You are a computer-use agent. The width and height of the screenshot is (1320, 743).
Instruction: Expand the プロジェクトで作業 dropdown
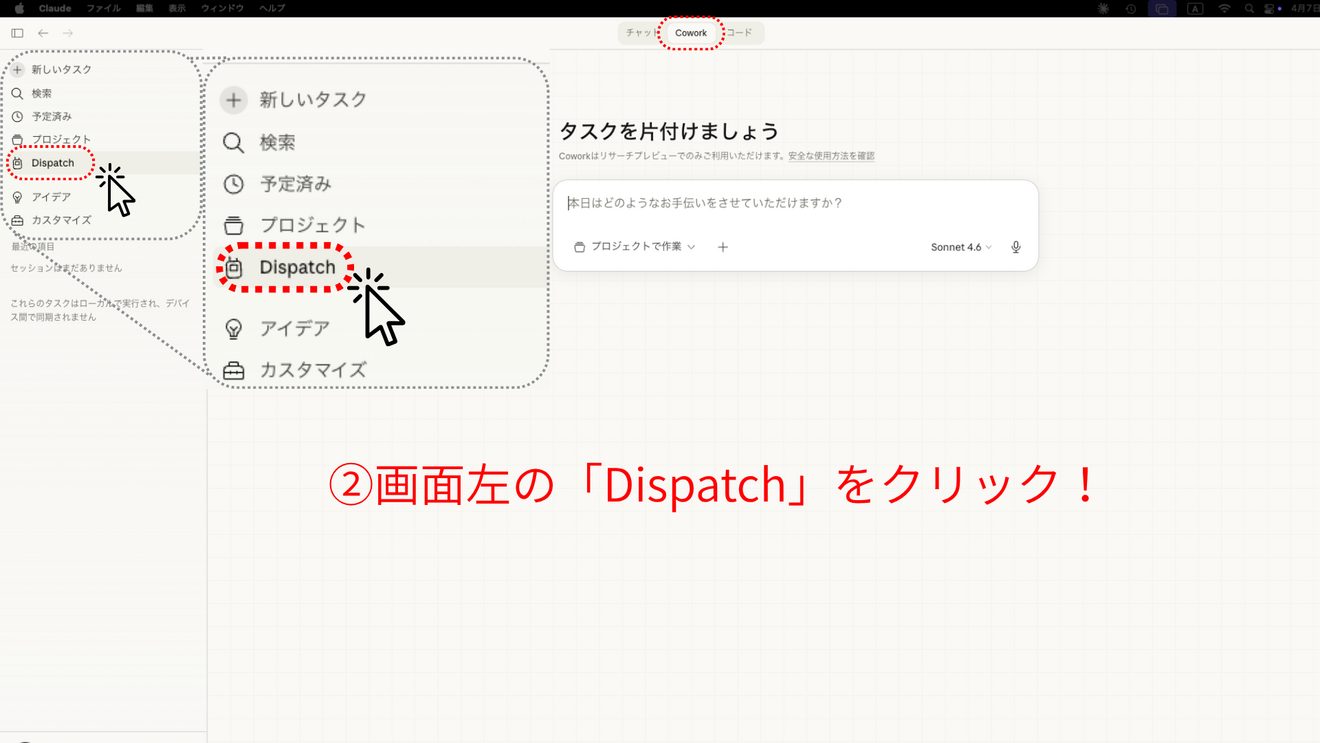pyautogui.click(x=635, y=247)
